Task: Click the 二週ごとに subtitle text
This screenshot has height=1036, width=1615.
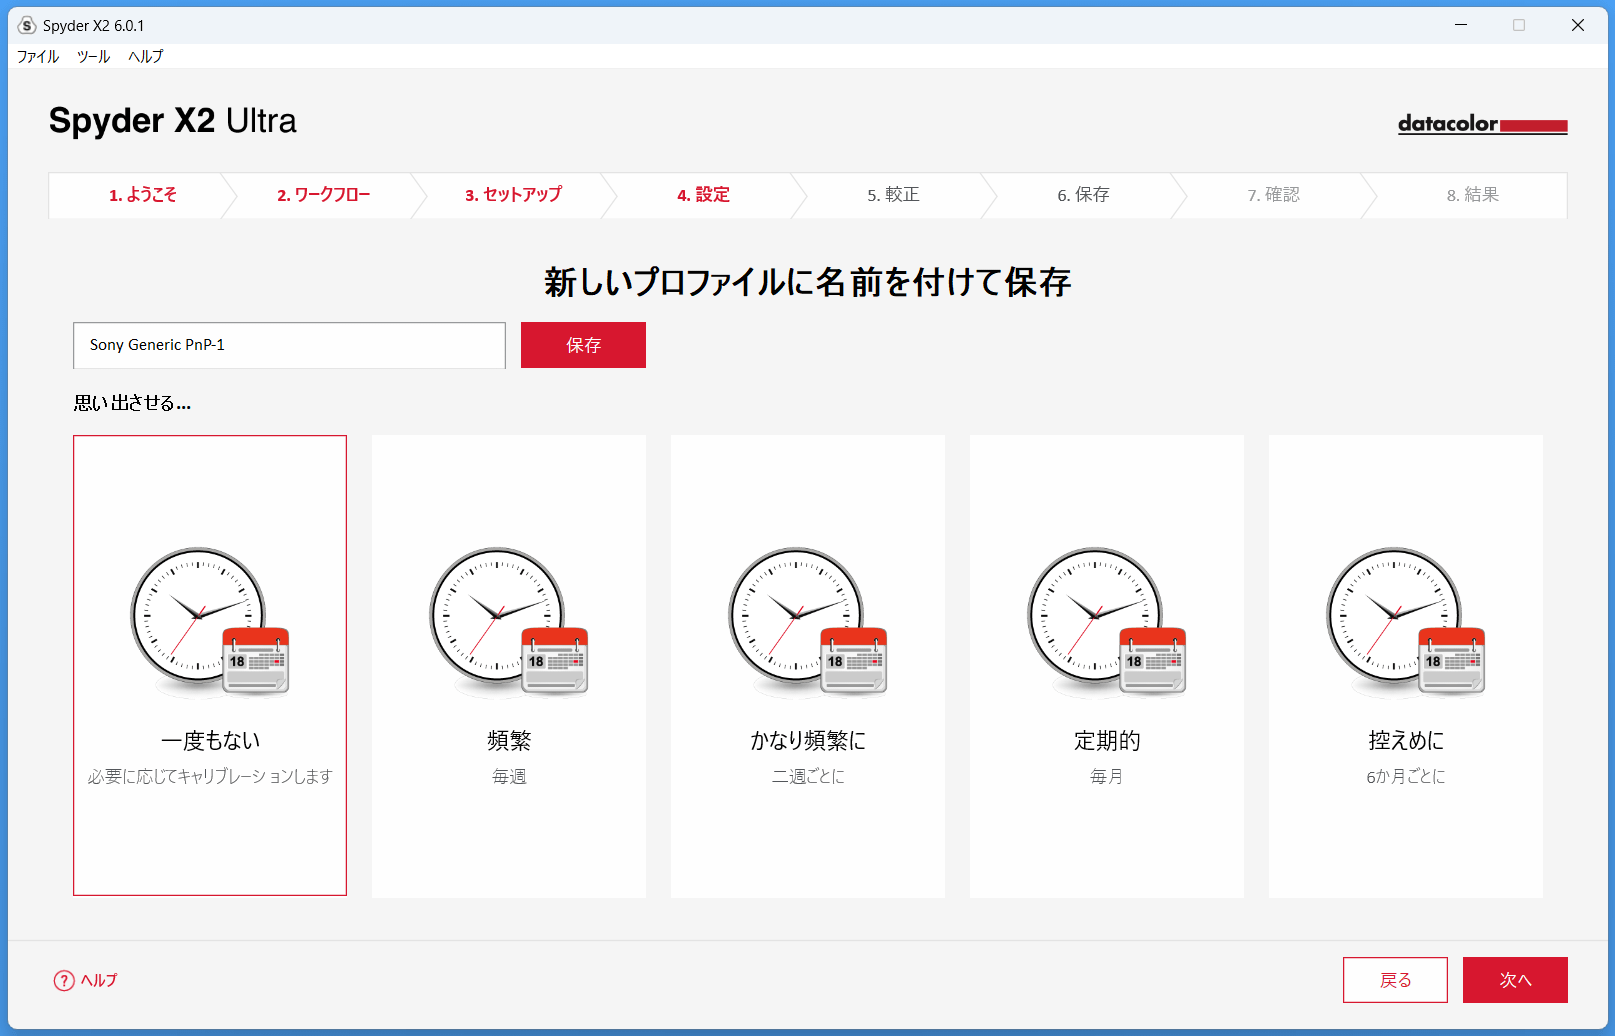Action: (x=808, y=777)
